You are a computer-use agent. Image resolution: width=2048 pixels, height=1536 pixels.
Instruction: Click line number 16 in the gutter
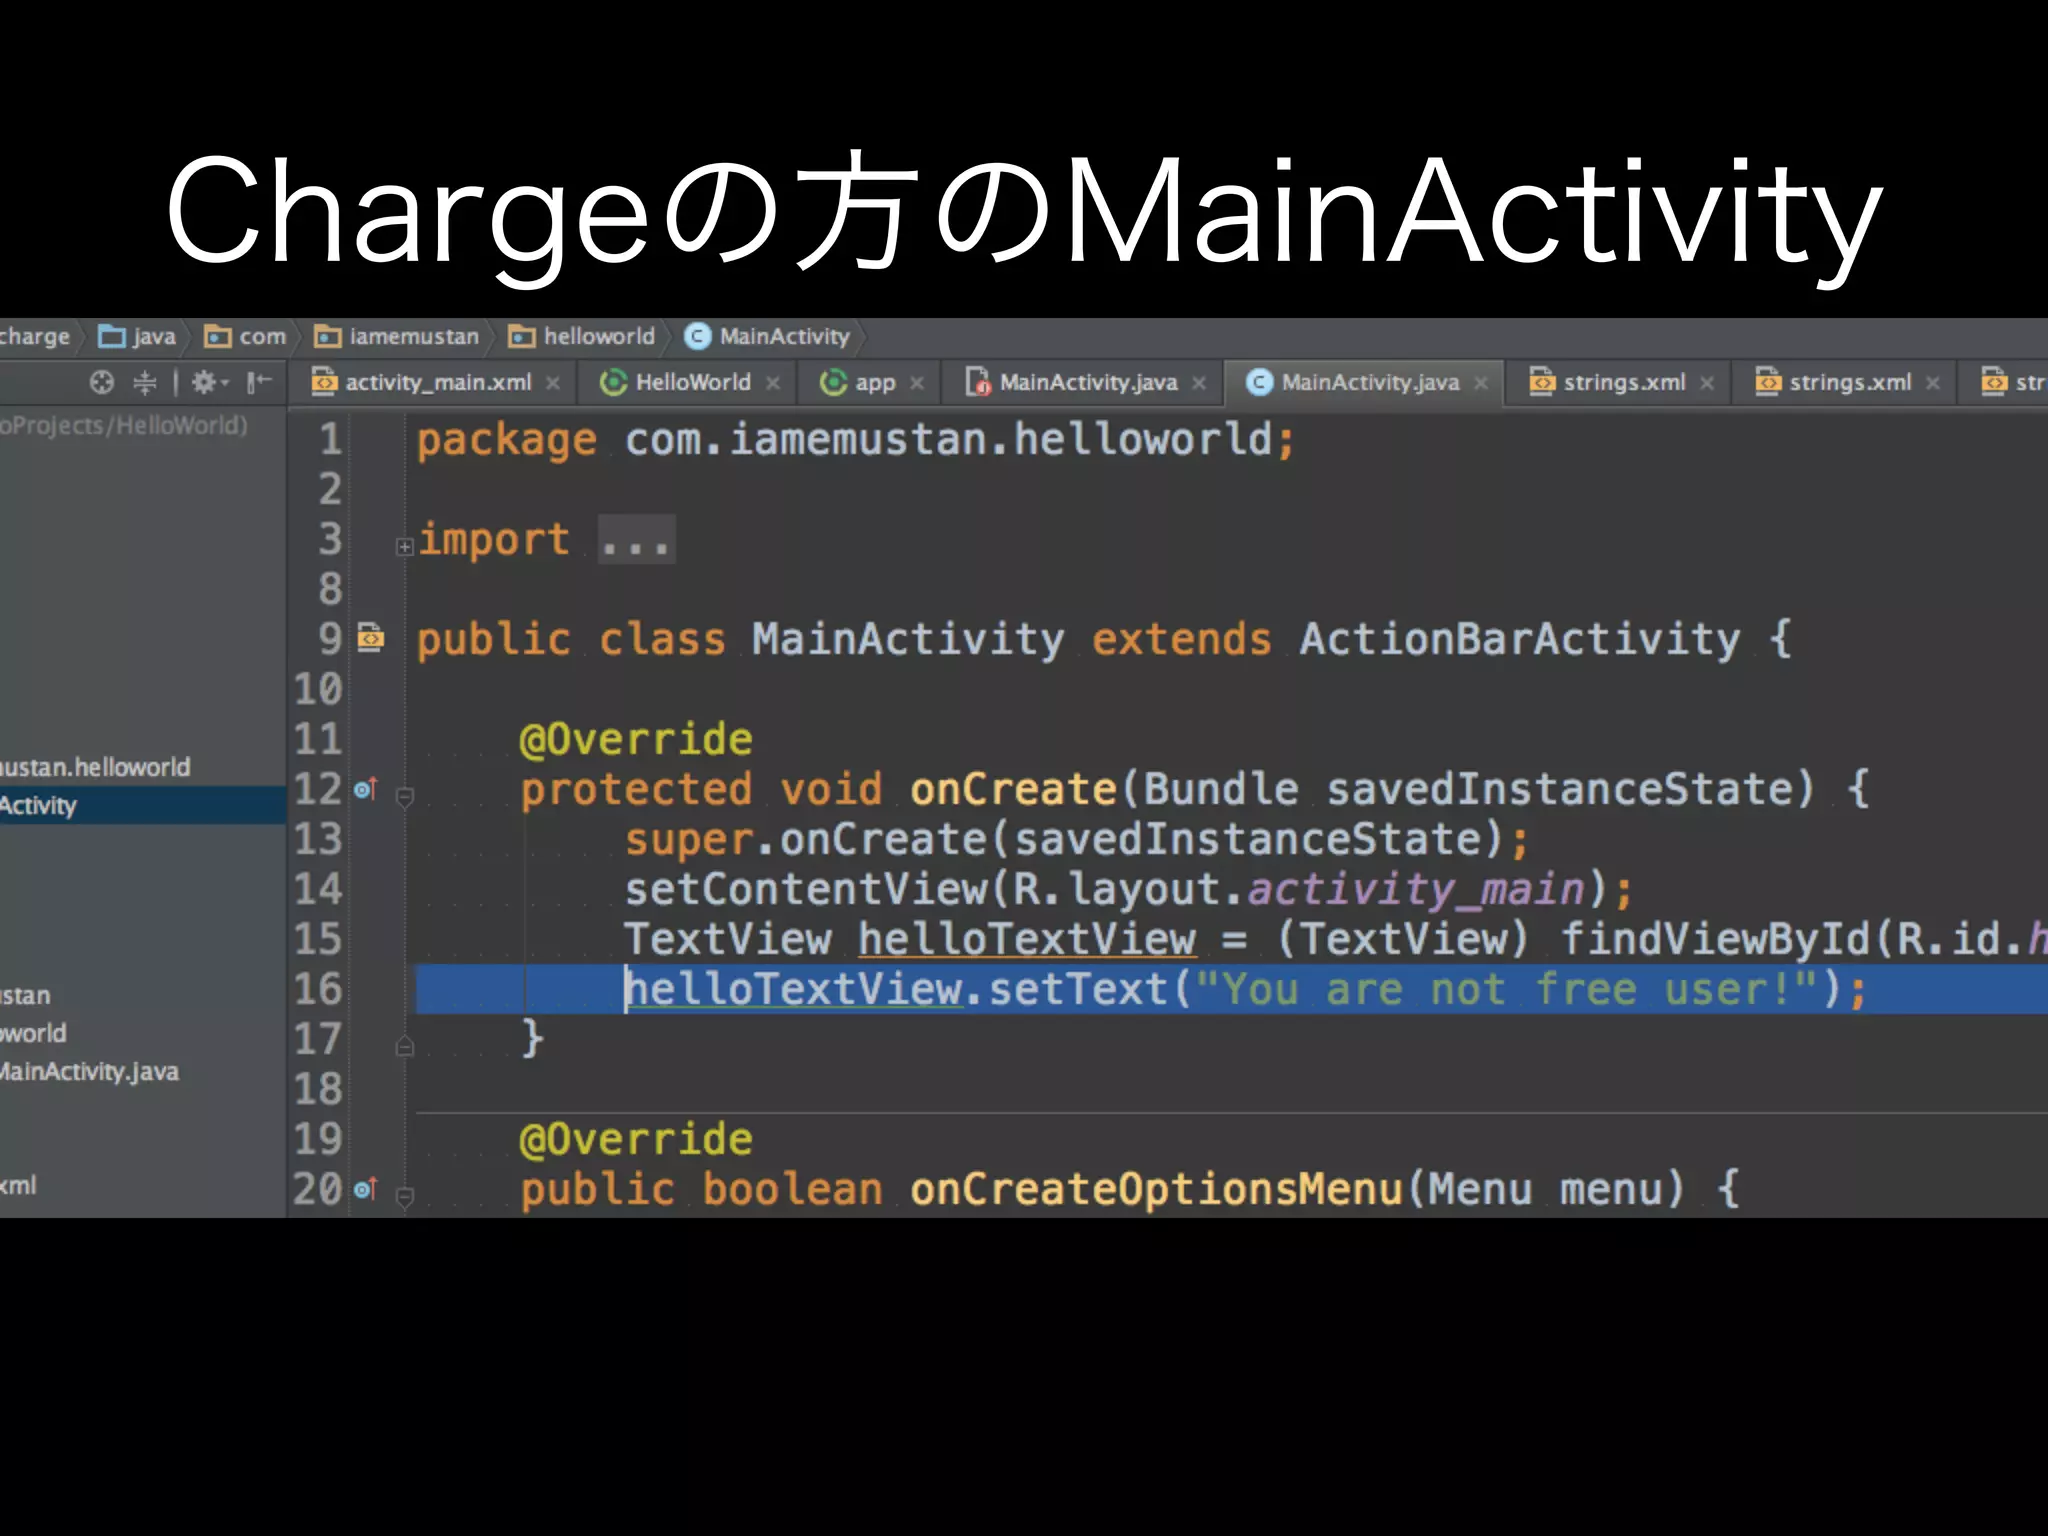pyautogui.click(x=319, y=990)
